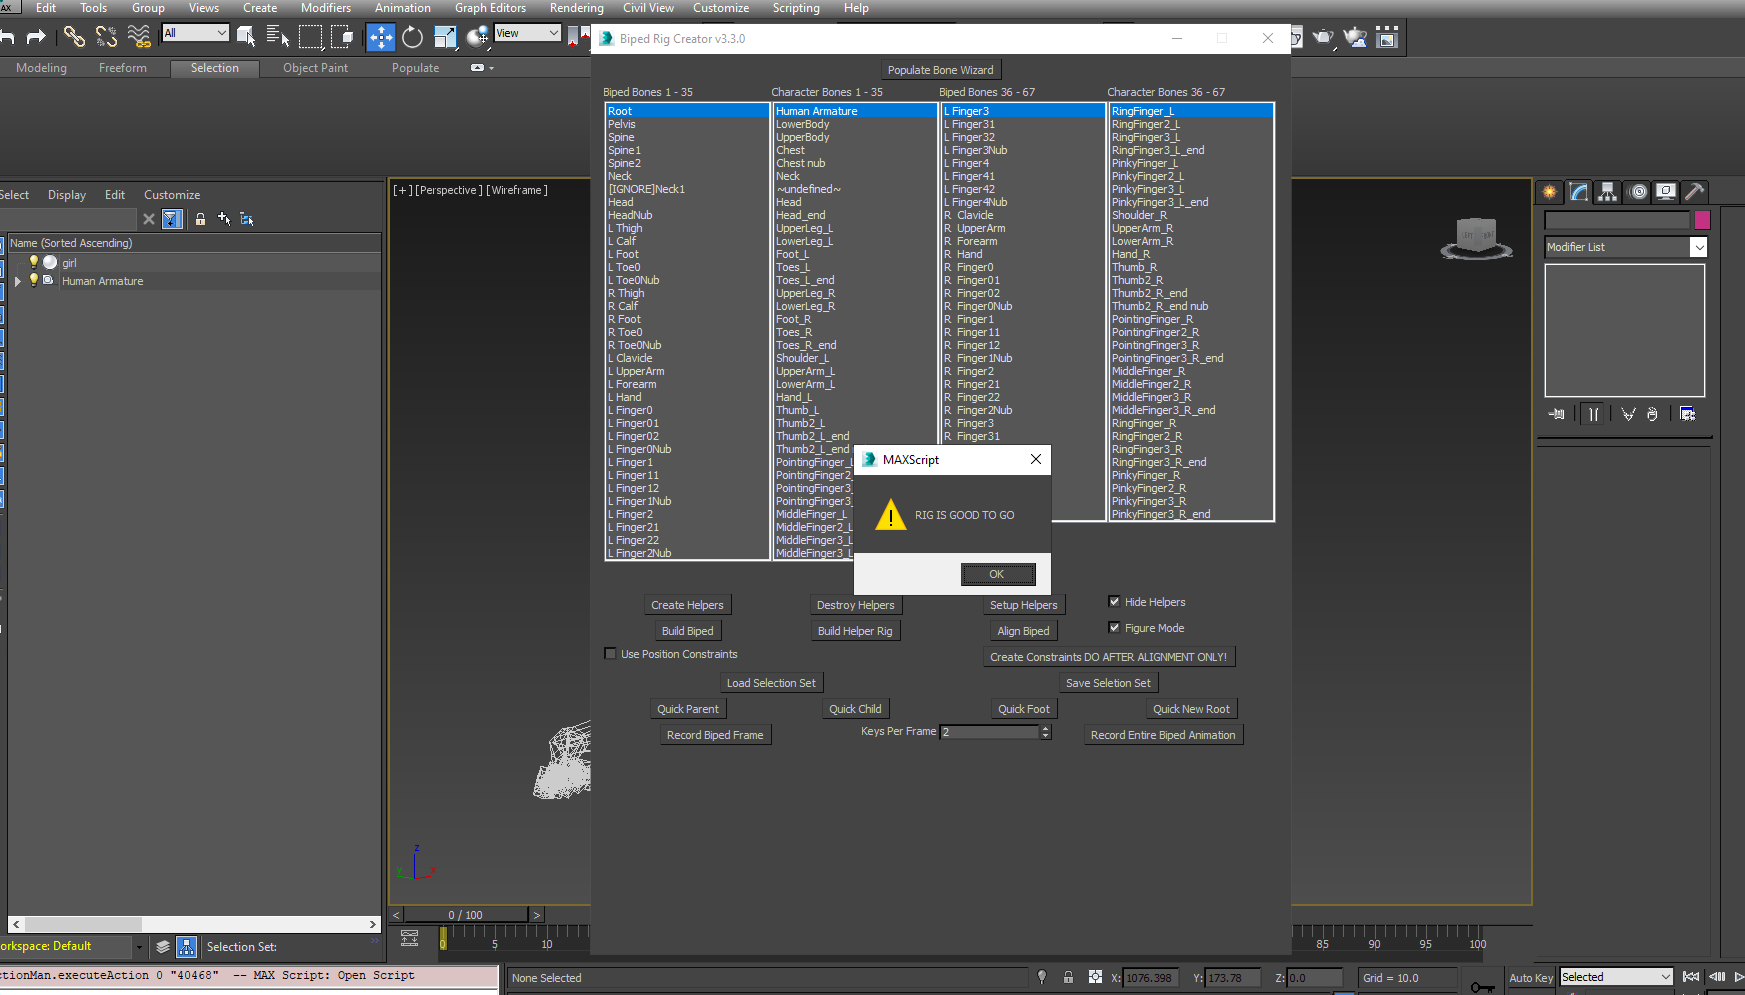Open the Motion command panel tab
The width and height of the screenshot is (1745, 995).
(x=1637, y=192)
